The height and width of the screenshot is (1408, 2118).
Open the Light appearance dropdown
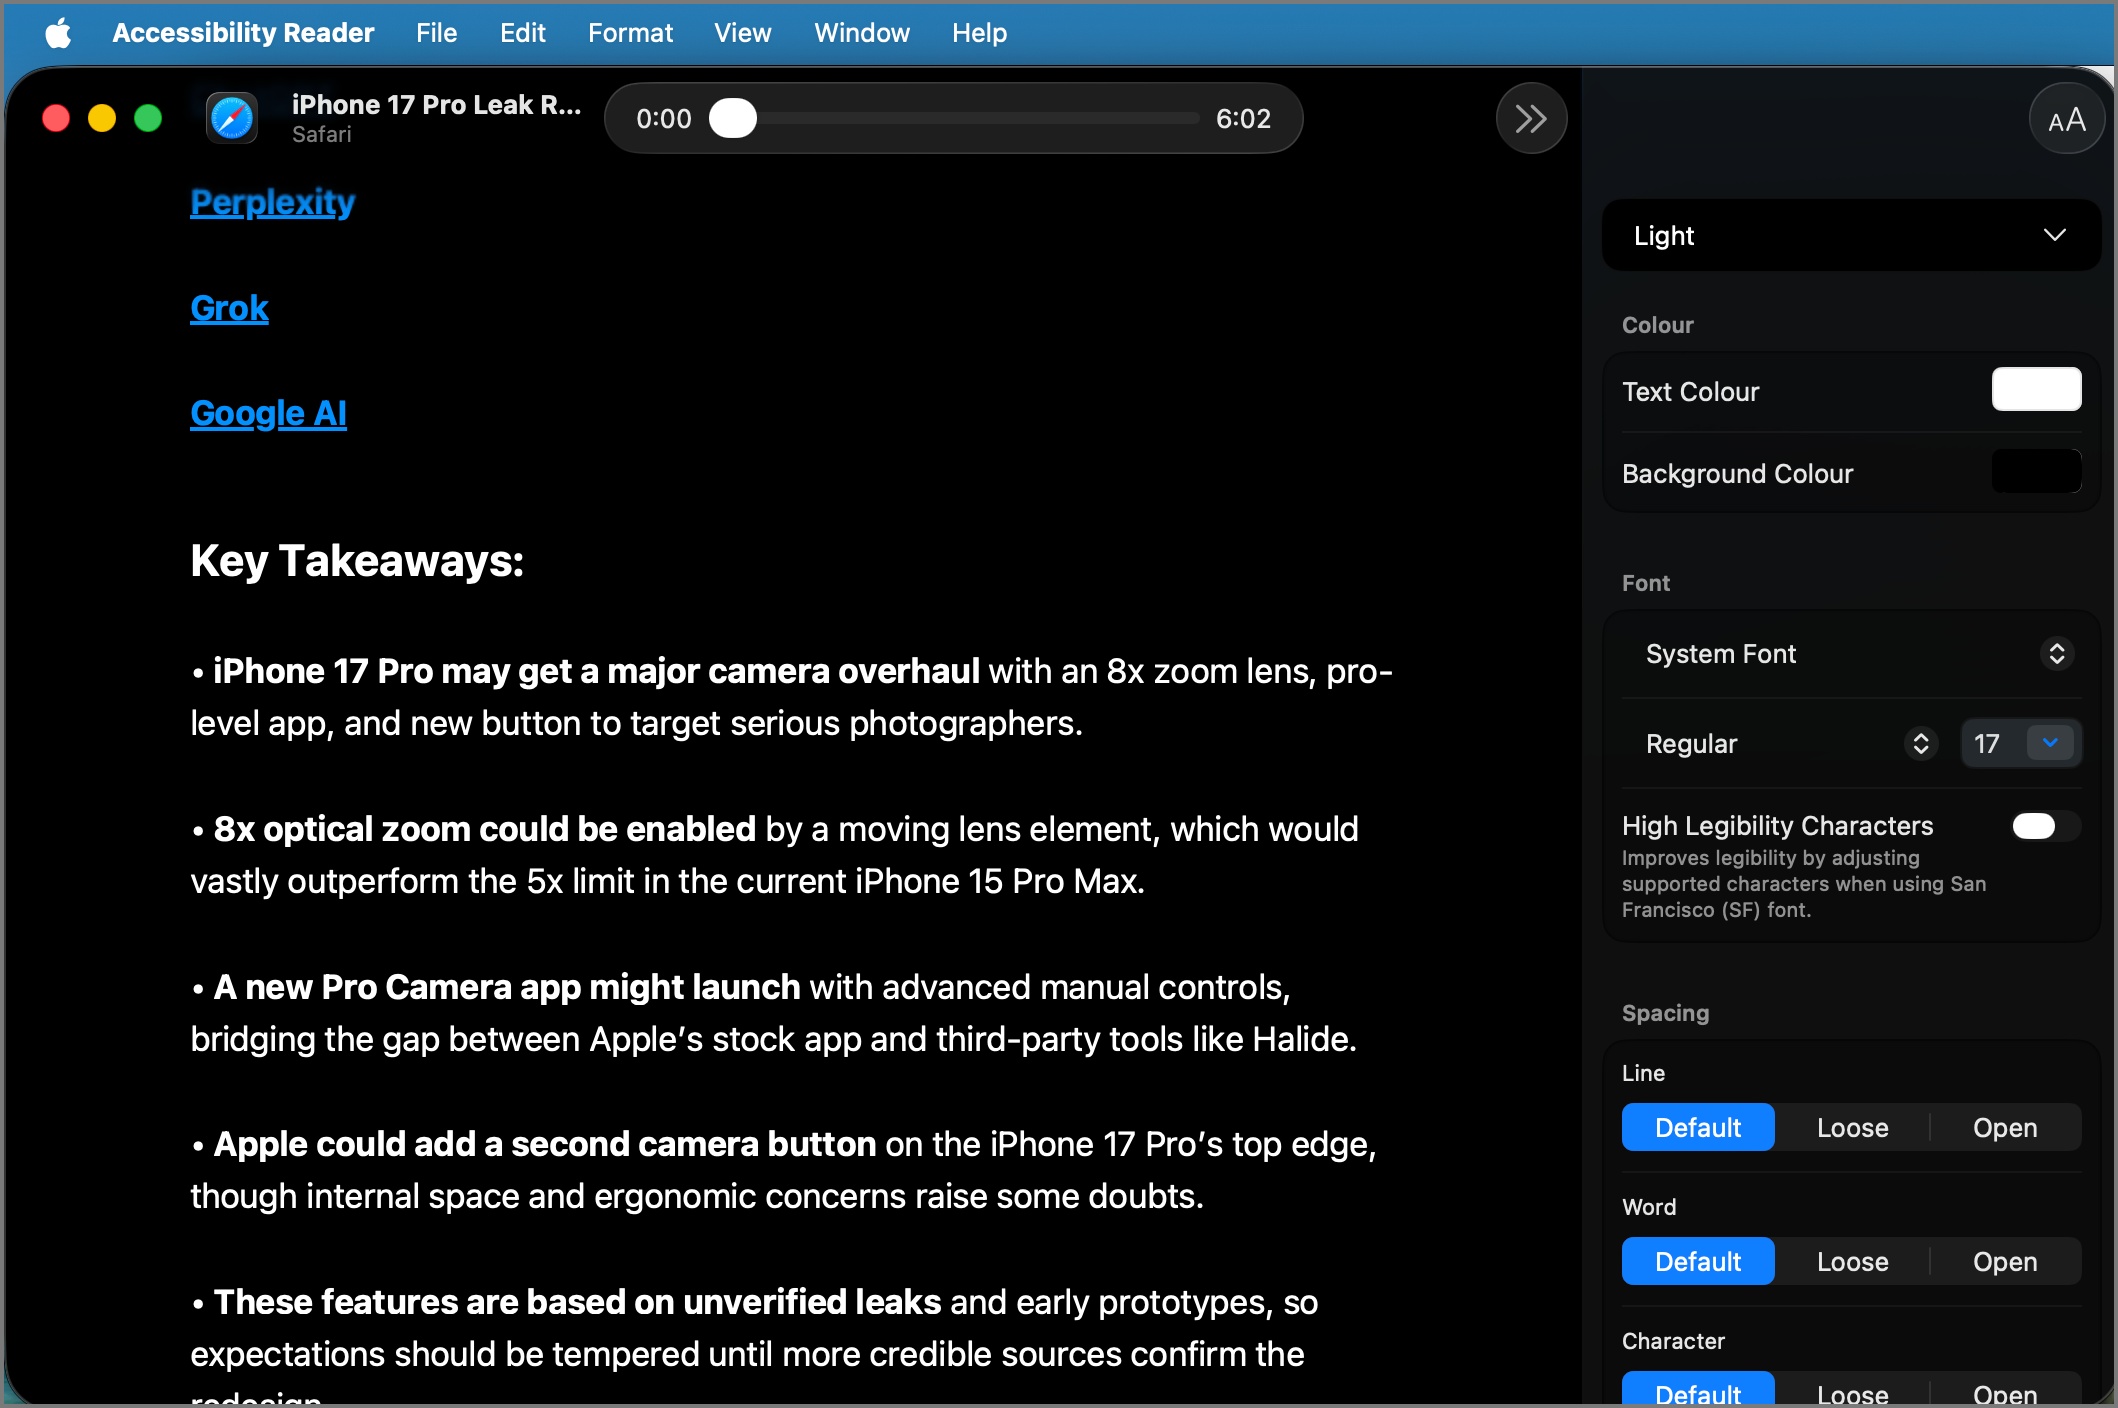pyautogui.click(x=1849, y=235)
